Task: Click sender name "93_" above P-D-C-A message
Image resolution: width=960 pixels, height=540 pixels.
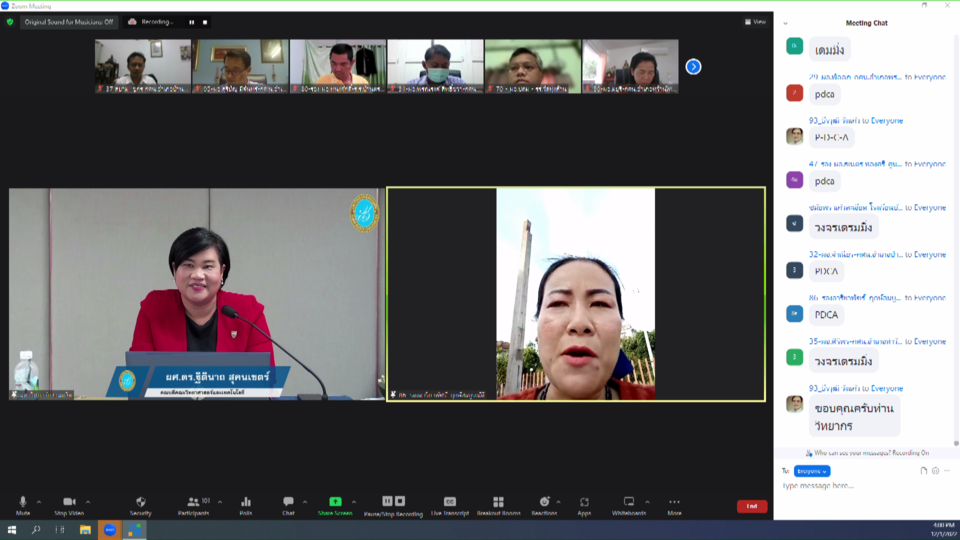Action: pos(834,121)
